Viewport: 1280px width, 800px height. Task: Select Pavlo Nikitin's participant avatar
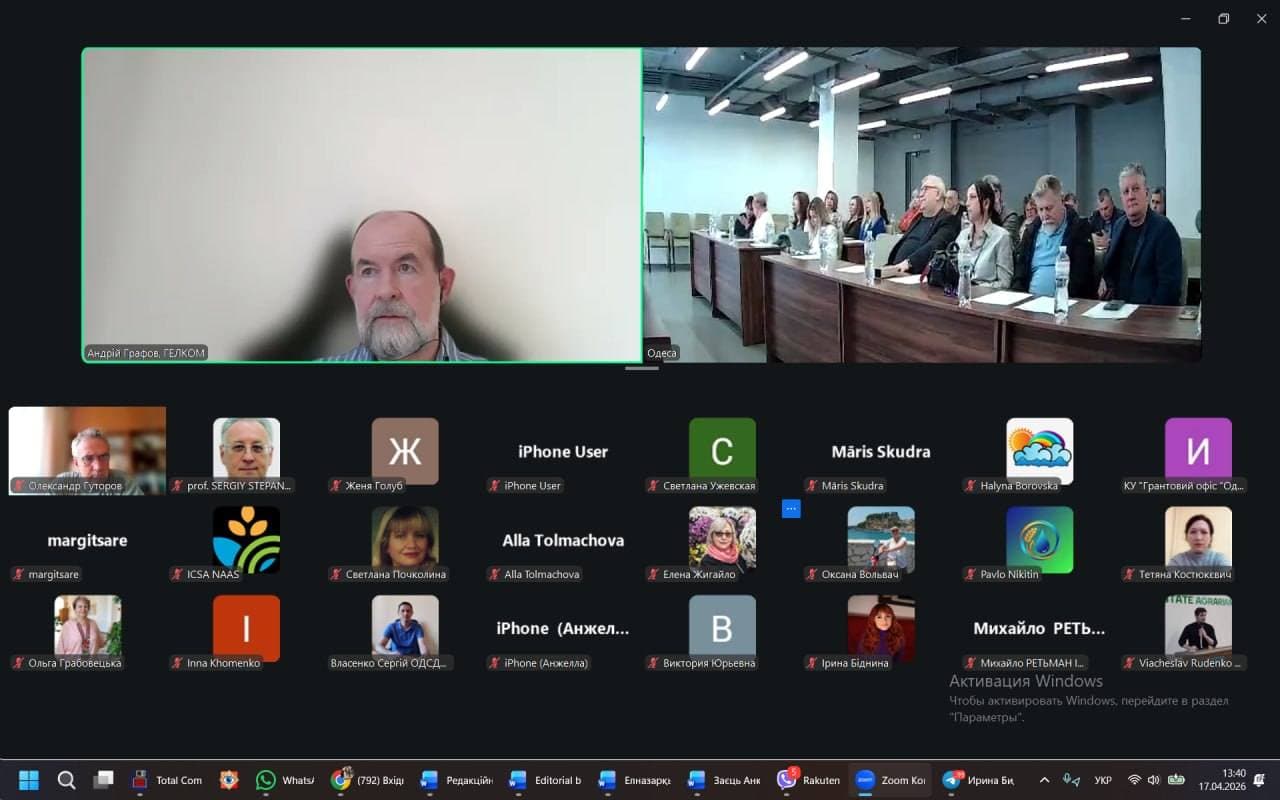point(1039,540)
